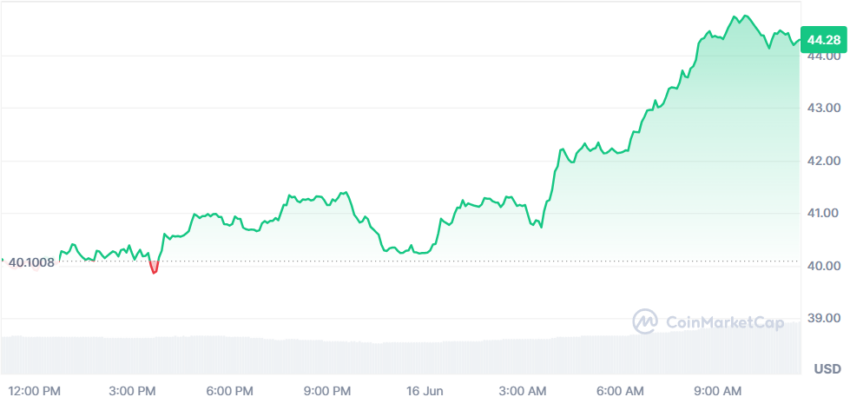The image size is (850, 397).
Task: Click the 39.00 price axis label
Action: (x=823, y=318)
